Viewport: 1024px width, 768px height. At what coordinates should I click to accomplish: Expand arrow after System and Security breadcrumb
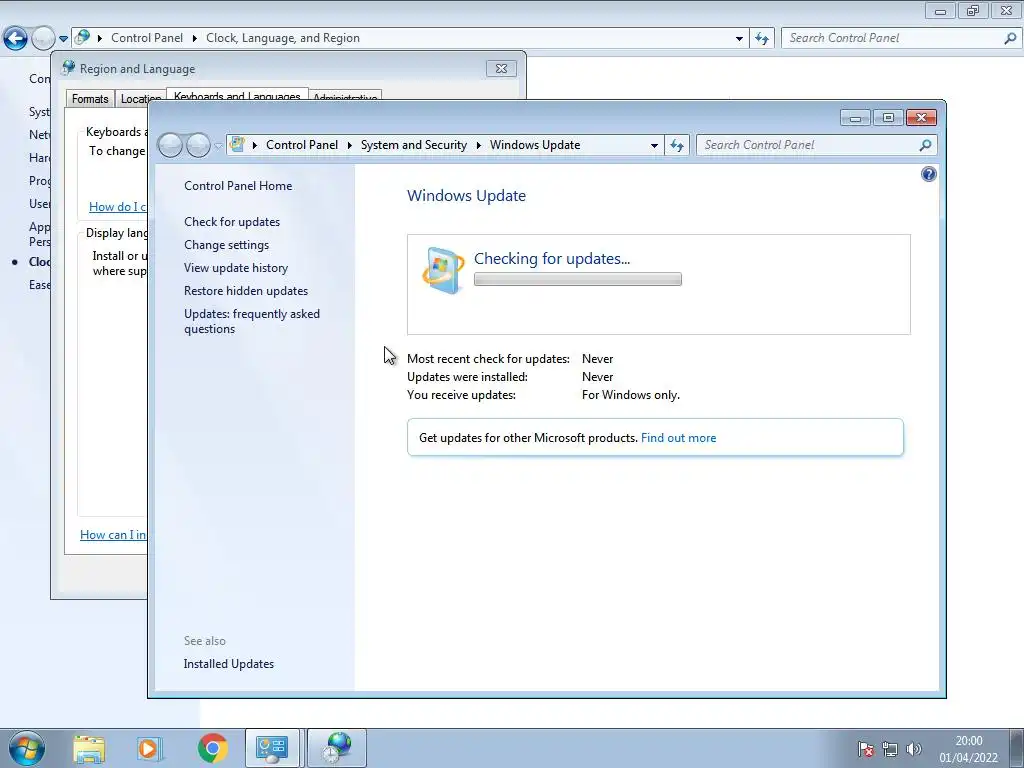tap(479, 145)
